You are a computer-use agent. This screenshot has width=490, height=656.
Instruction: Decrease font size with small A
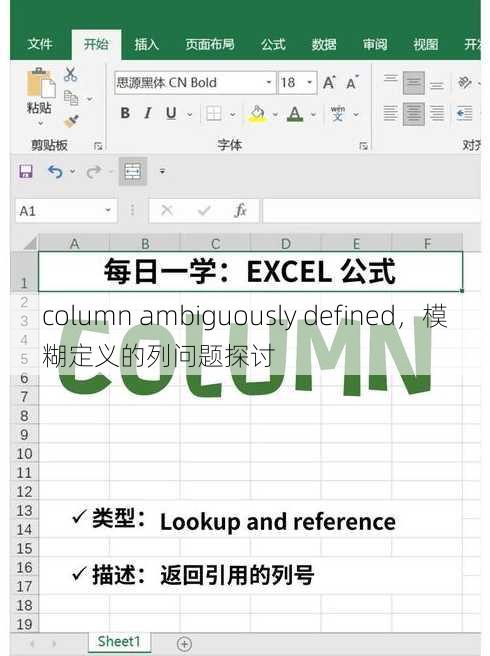point(353,83)
